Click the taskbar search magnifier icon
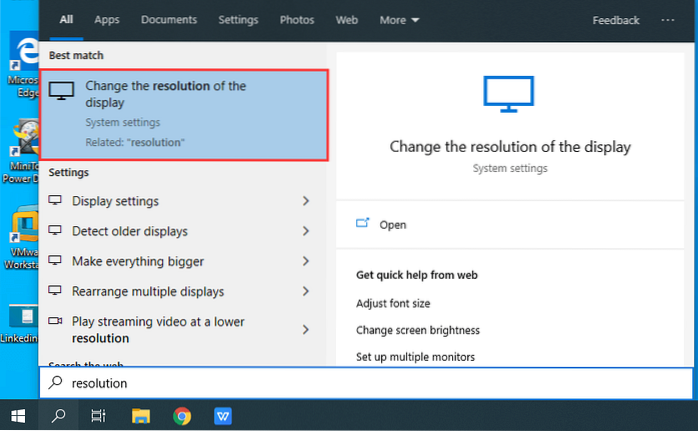698x431 pixels. pyautogui.click(x=58, y=415)
